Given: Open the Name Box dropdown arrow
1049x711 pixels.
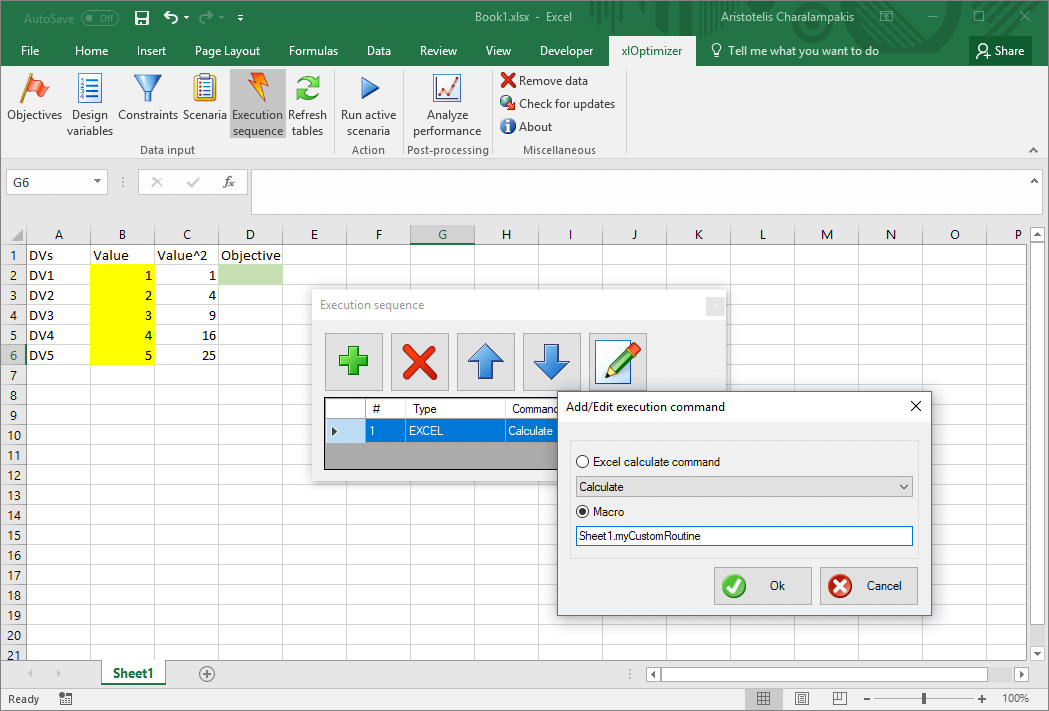Looking at the screenshot, I should [97, 182].
